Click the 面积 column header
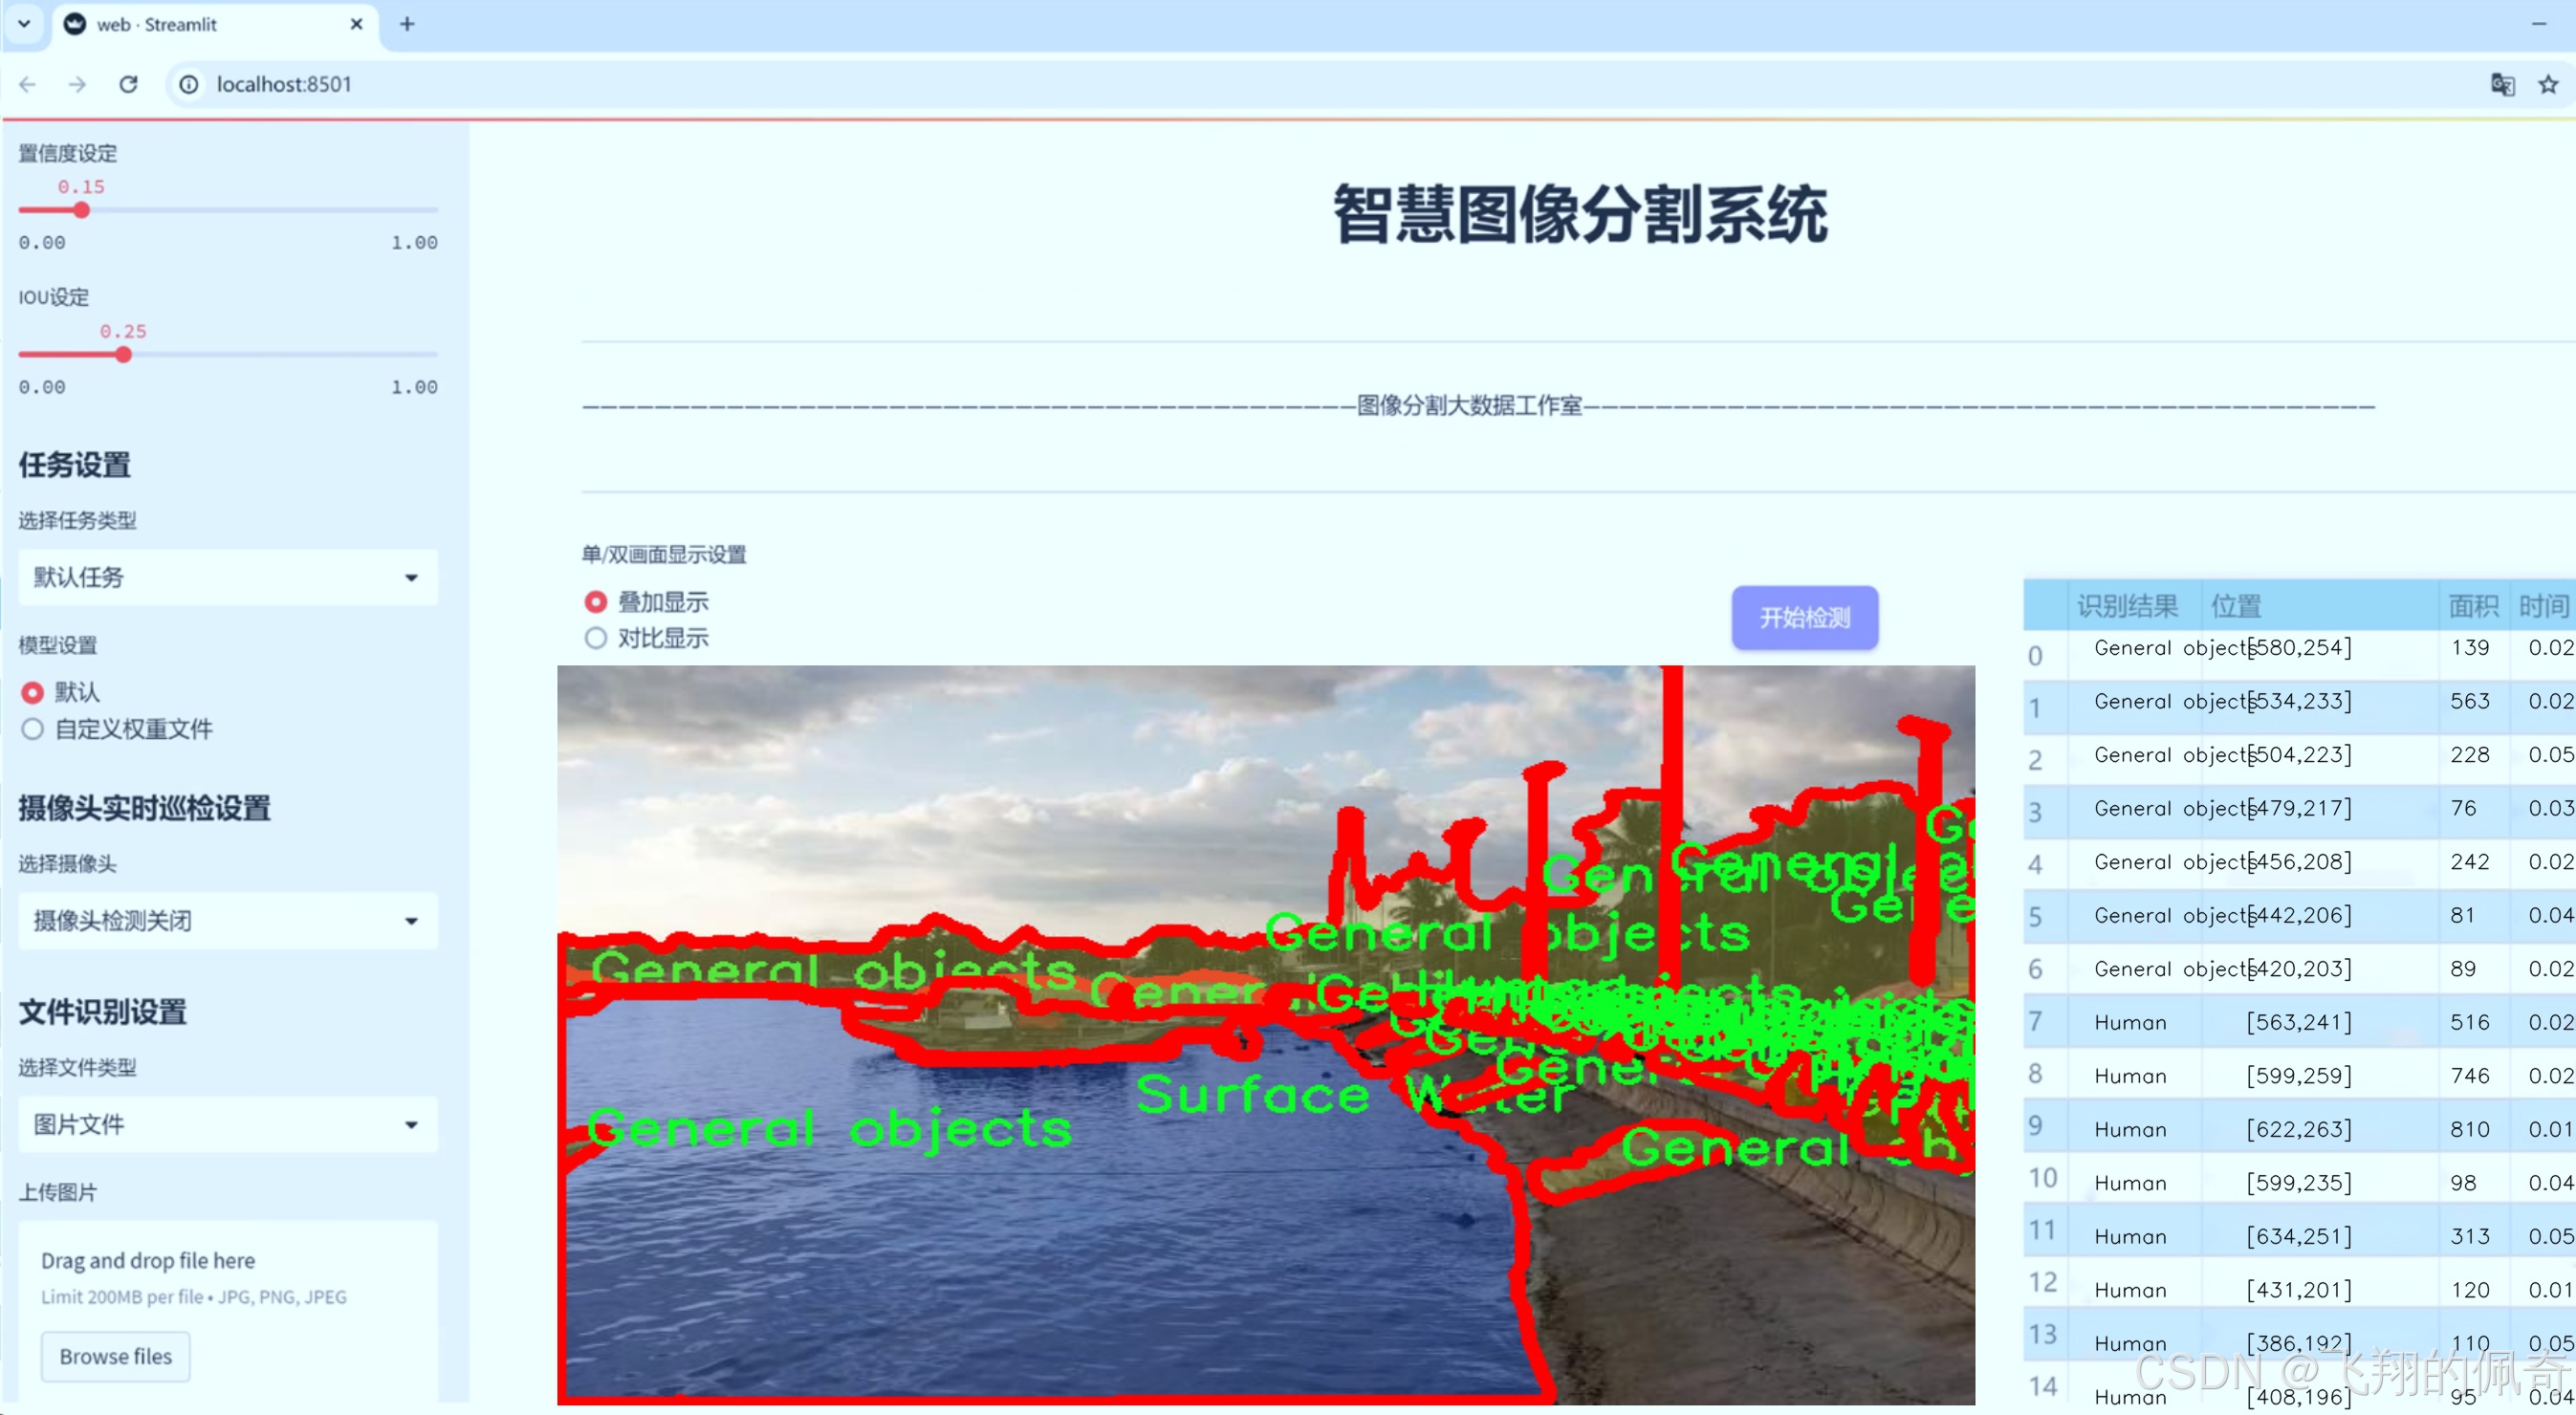The height and width of the screenshot is (1415, 2576). [2473, 606]
